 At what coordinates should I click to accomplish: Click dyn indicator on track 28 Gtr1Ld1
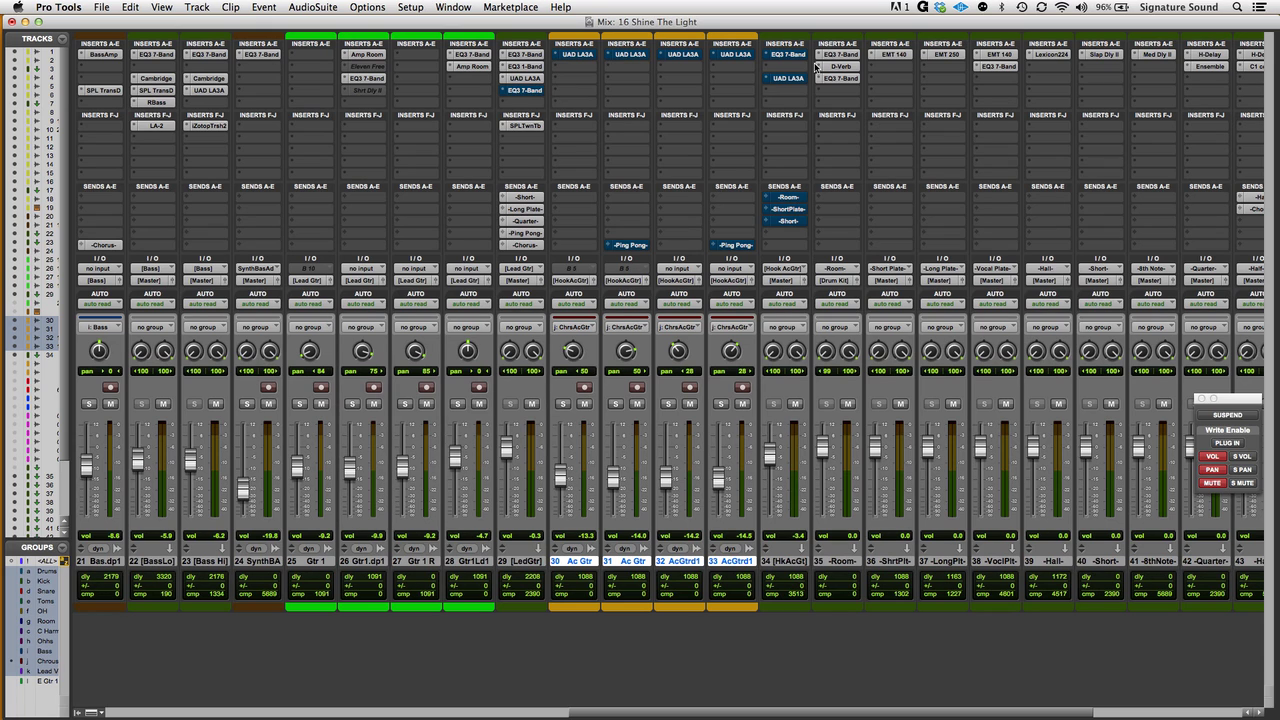[466, 548]
